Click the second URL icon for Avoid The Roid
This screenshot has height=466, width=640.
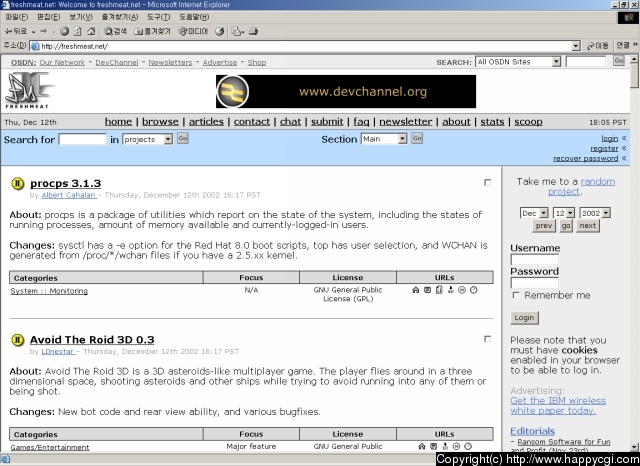[x=433, y=446]
